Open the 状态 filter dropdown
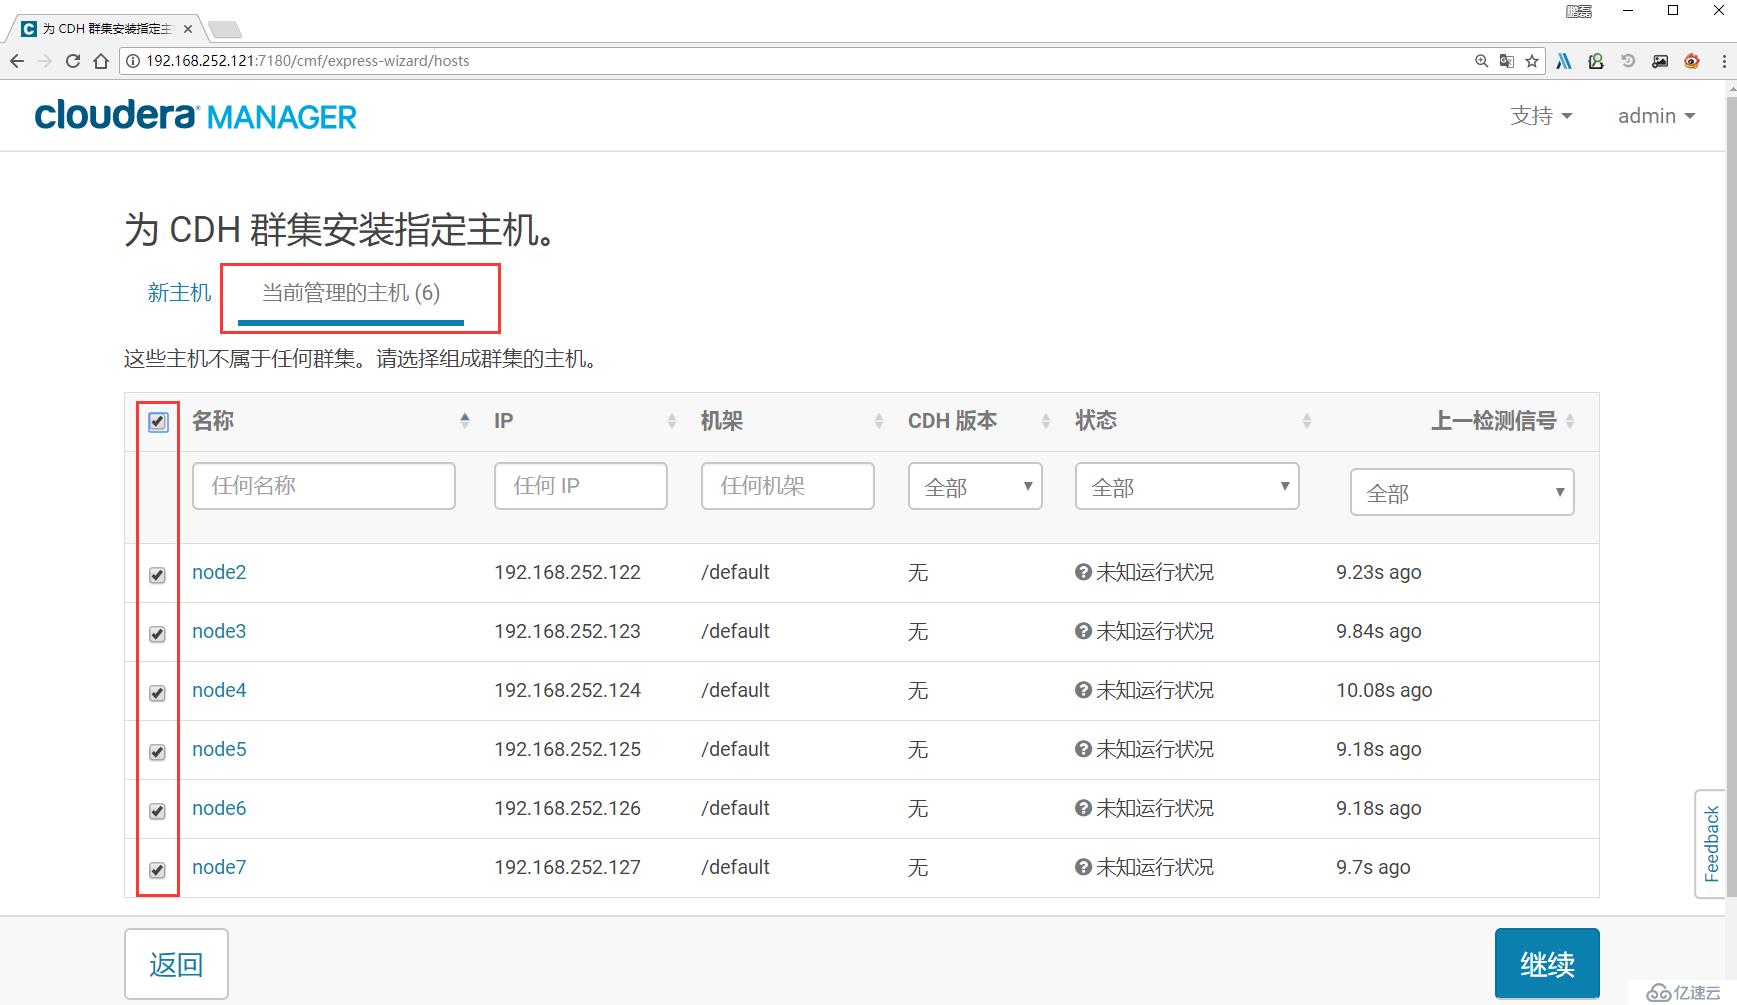The width and height of the screenshot is (1737, 1005). coord(1187,486)
